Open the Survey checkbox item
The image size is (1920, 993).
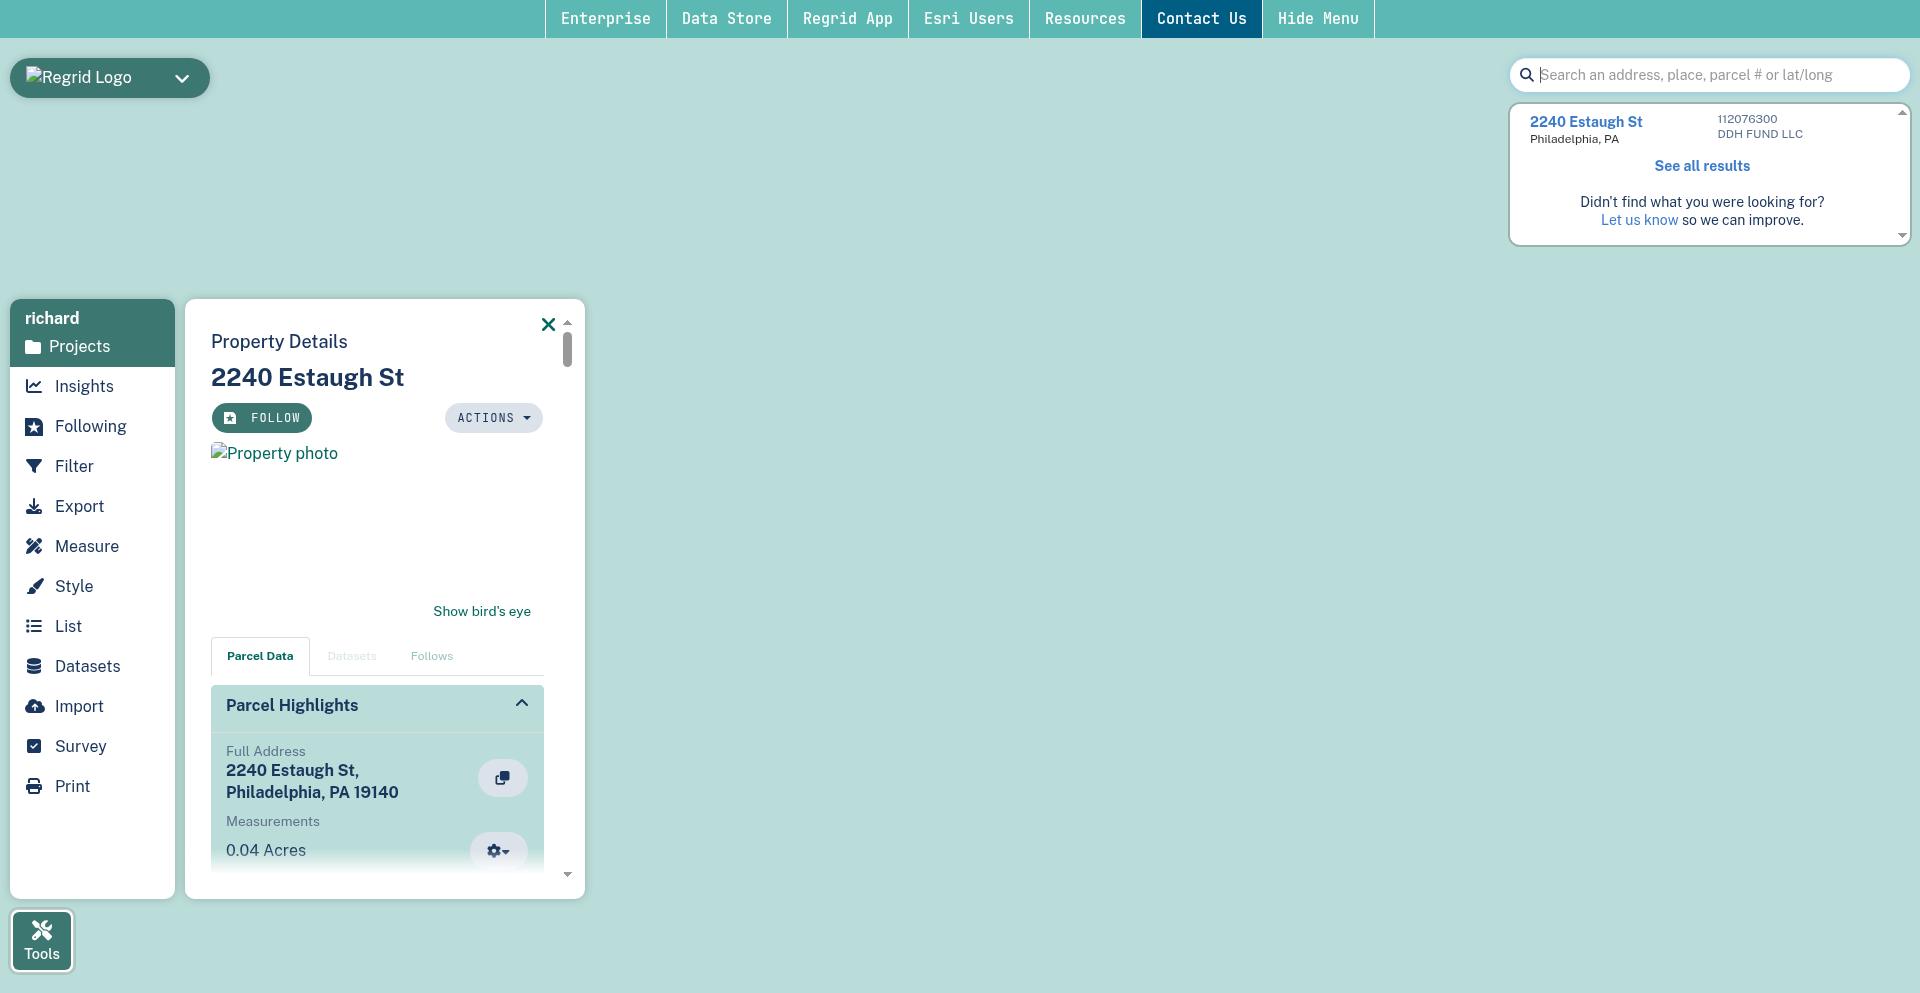click(34, 746)
